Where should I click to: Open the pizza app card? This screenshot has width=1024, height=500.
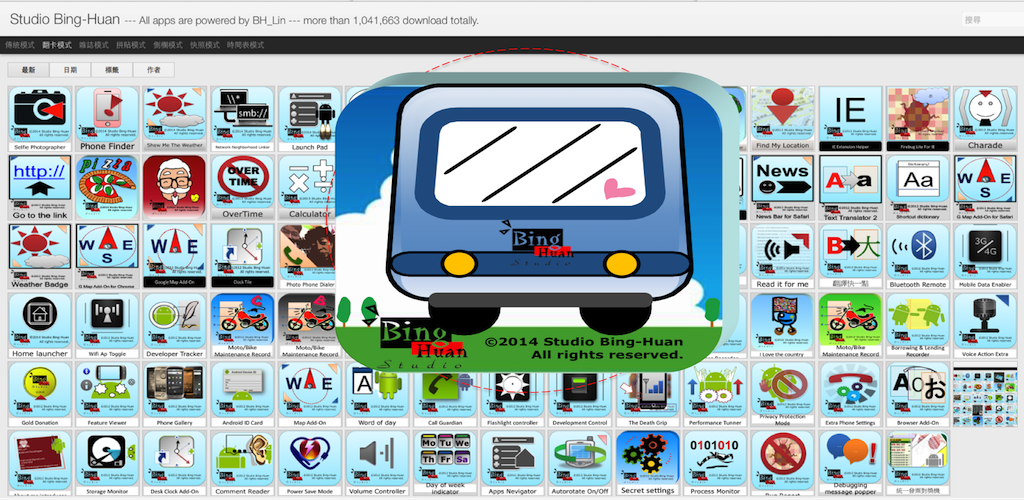pos(108,187)
